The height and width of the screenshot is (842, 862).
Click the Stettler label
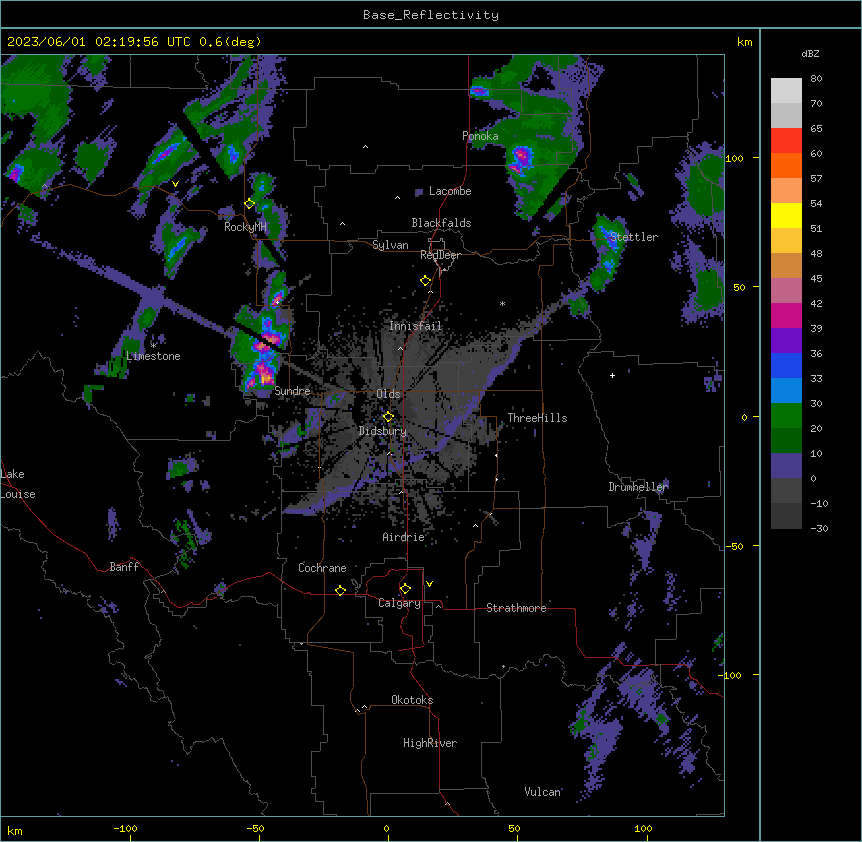point(634,237)
